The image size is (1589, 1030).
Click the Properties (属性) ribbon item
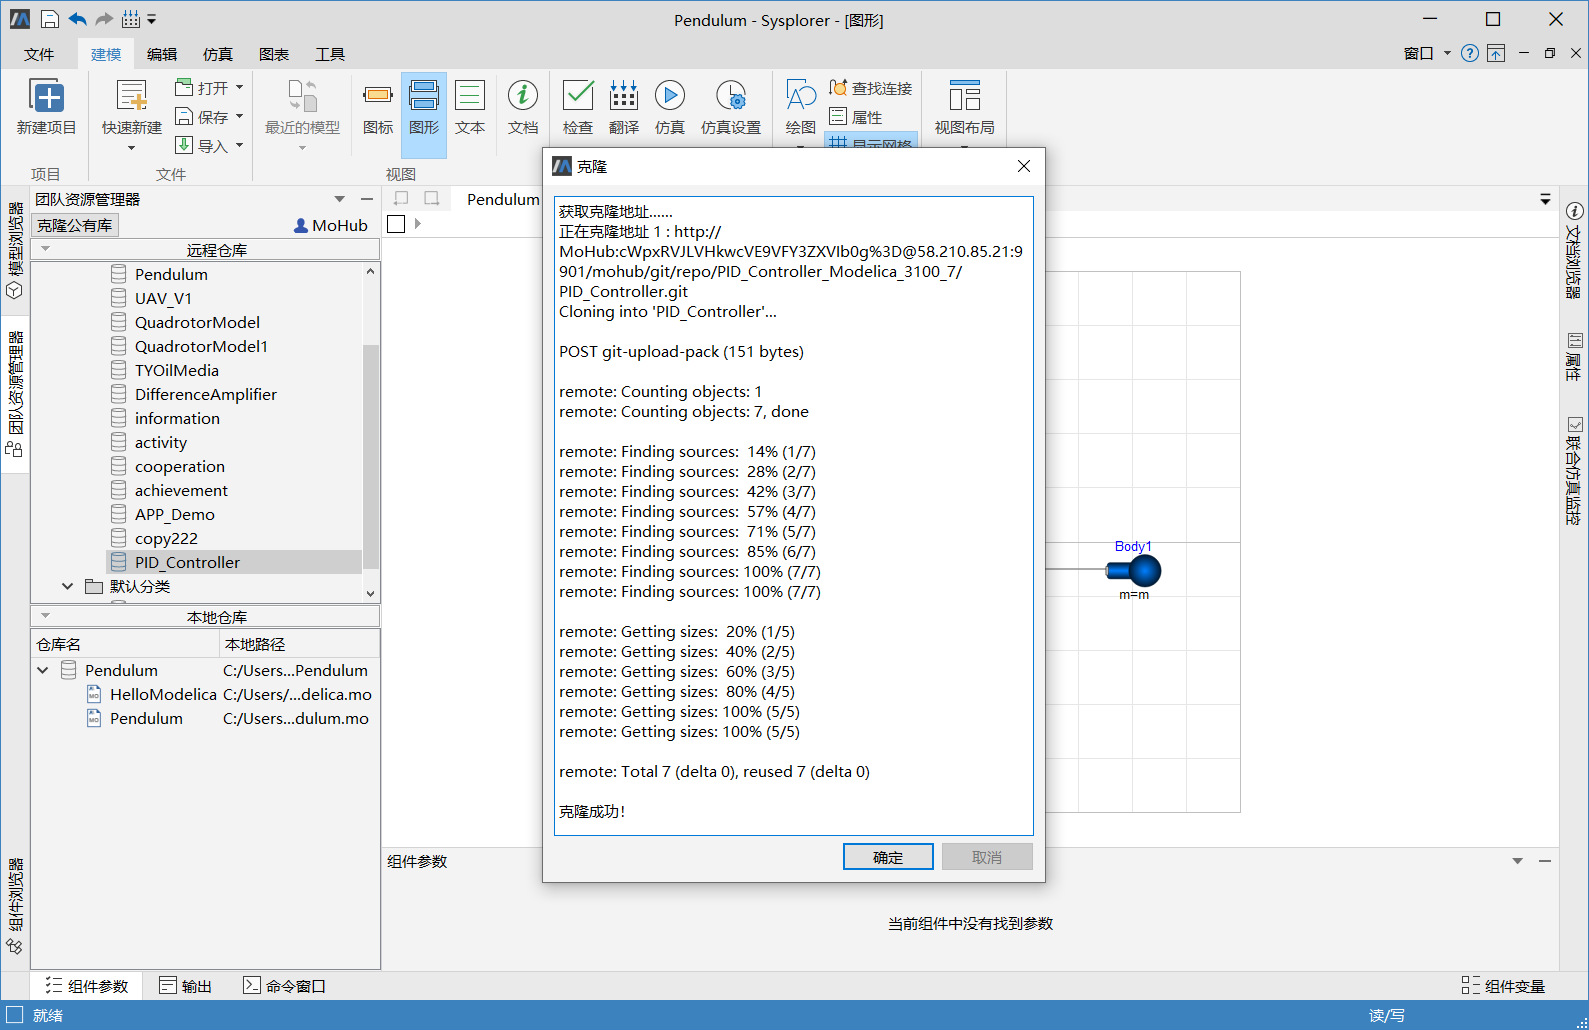pos(856,117)
